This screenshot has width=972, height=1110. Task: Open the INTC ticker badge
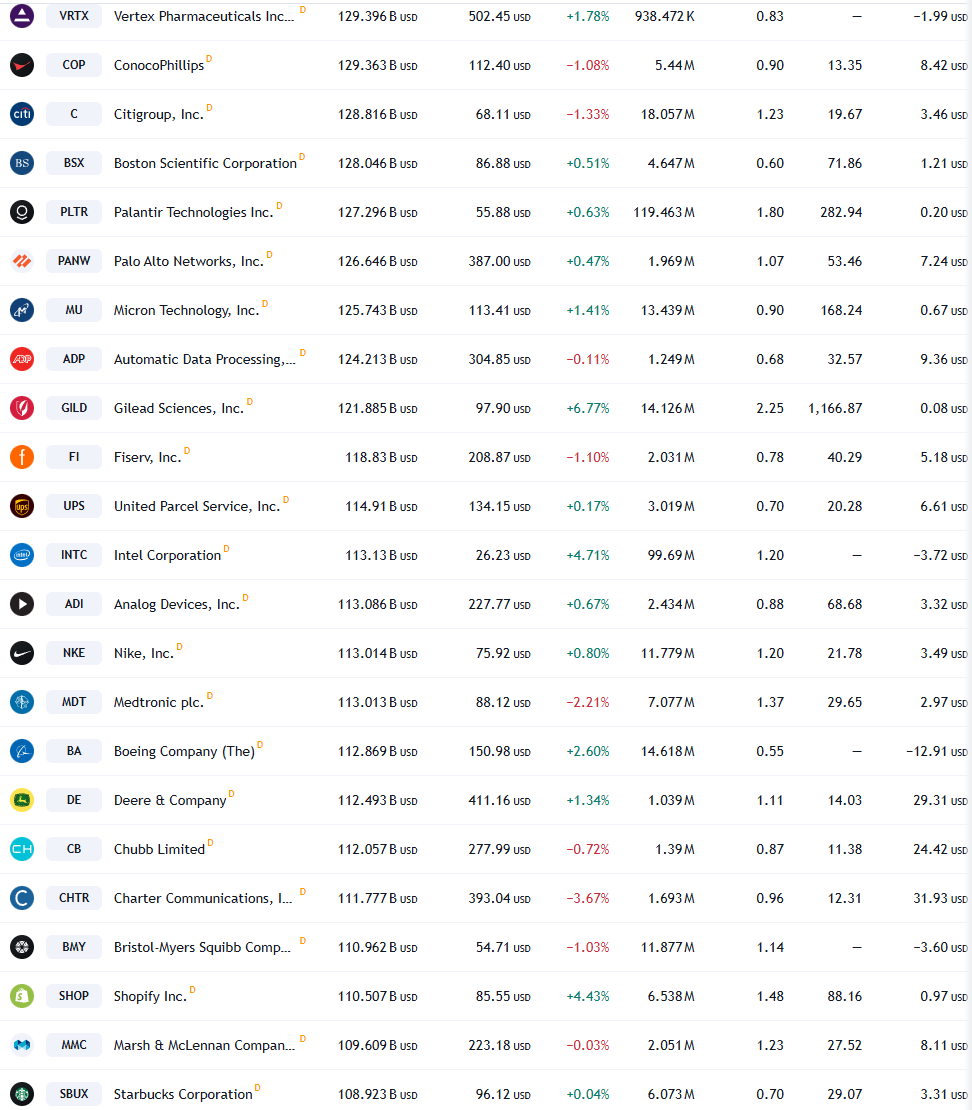(74, 554)
